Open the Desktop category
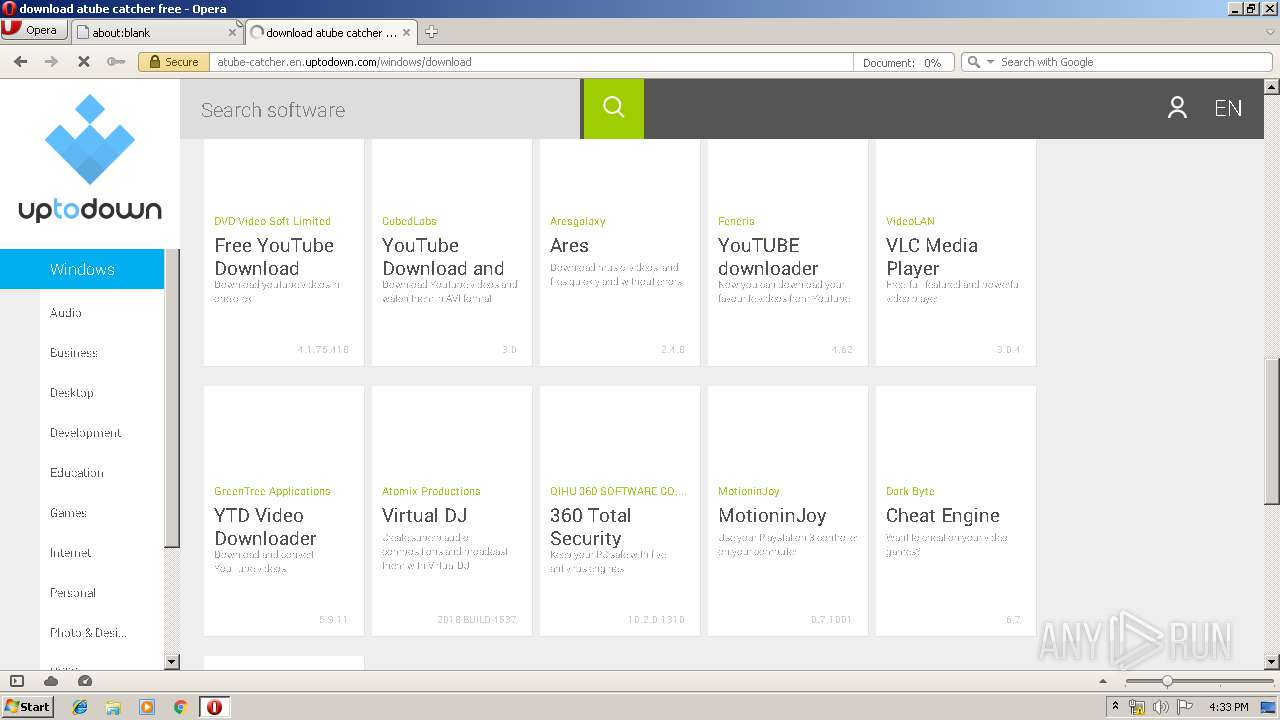Image resolution: width=1280 pixels, height=720 pixels. (72, 393)
